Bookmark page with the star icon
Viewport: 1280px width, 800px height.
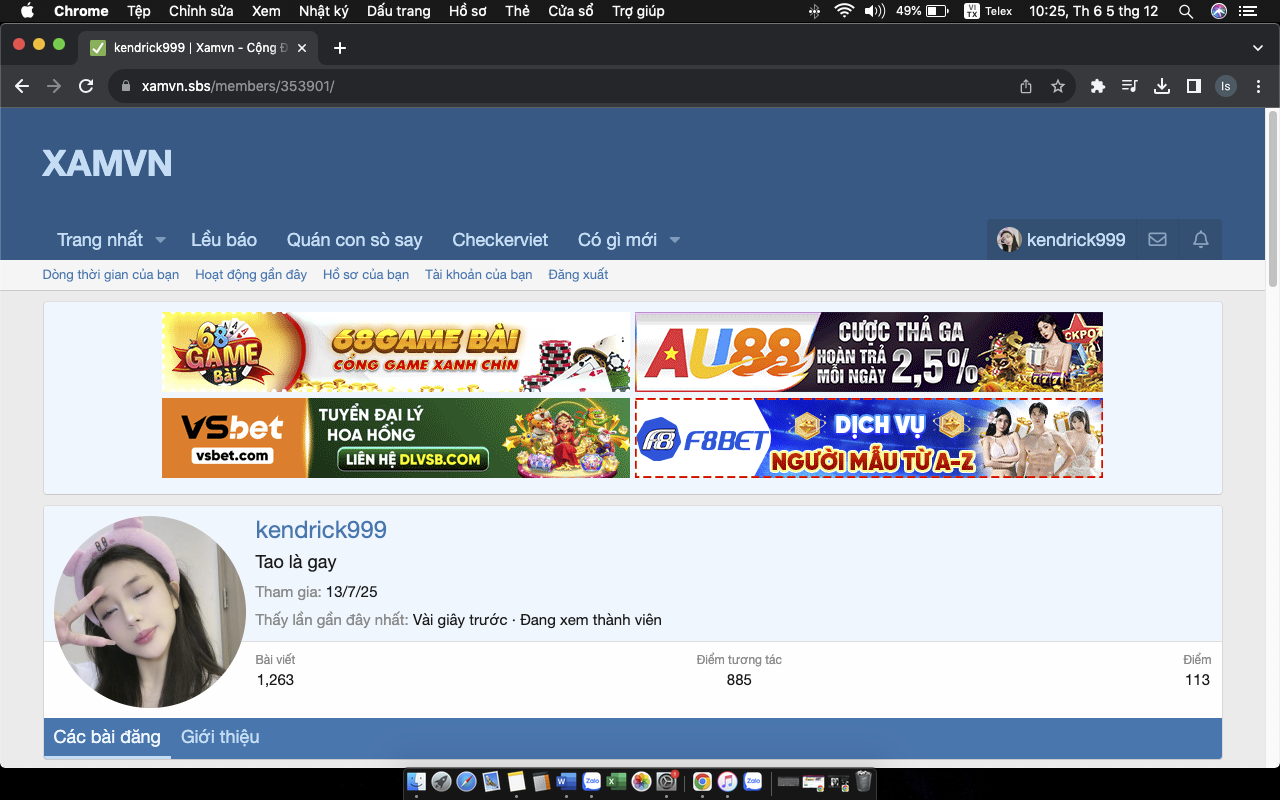coord(1058,87)
